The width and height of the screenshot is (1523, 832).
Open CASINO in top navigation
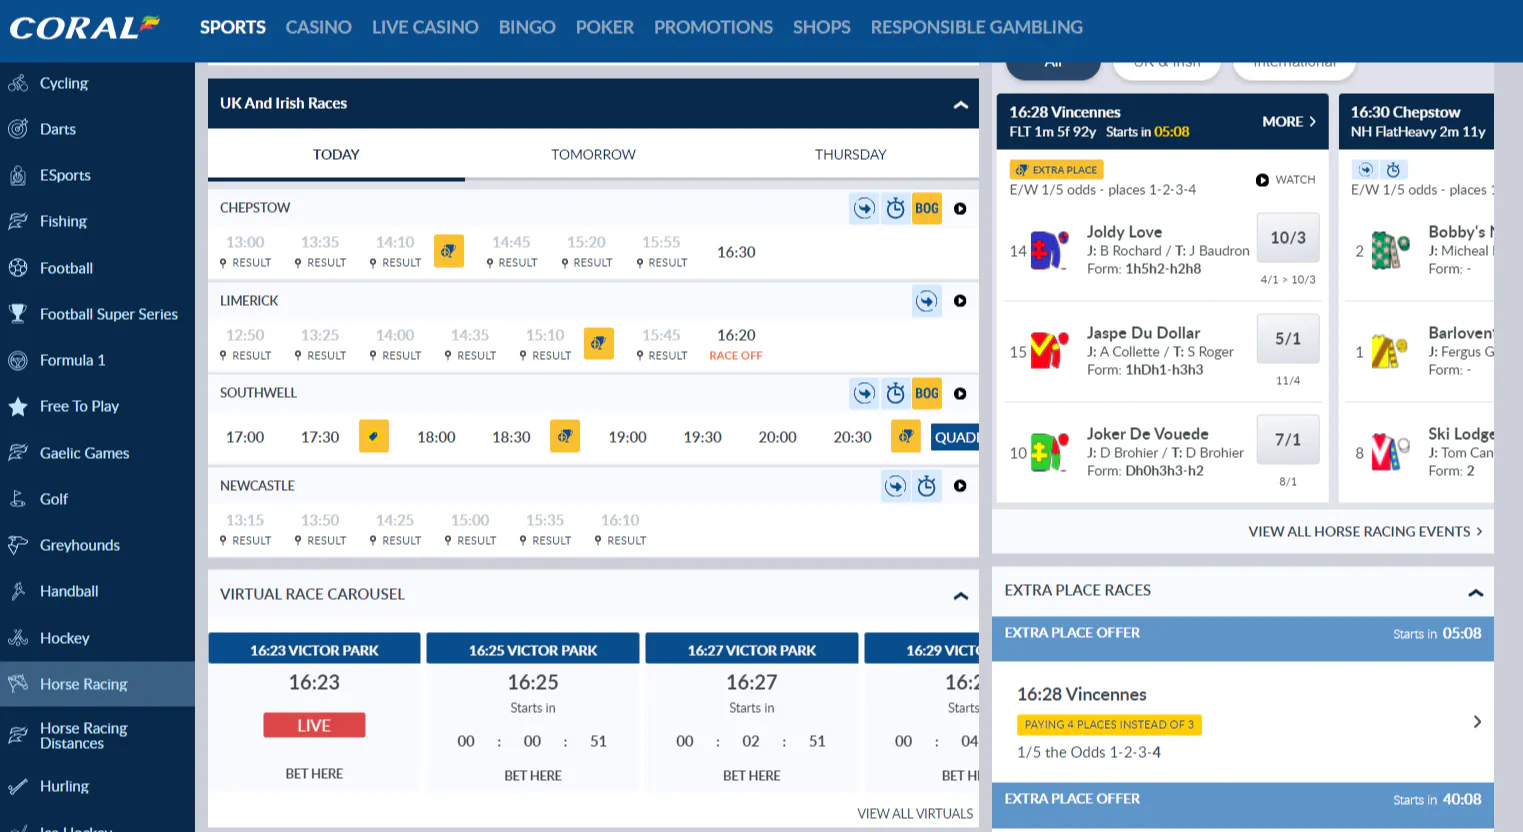[318, 27]
